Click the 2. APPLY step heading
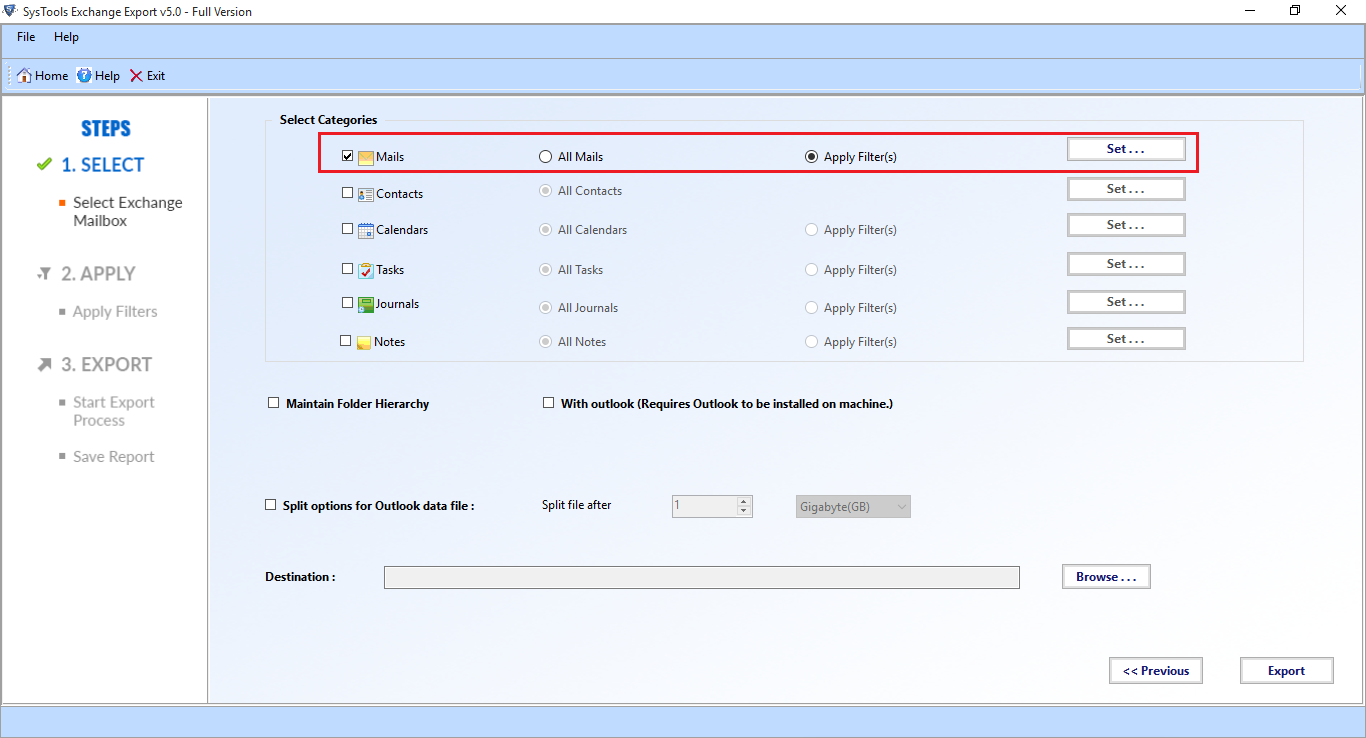This screenshot has height=738, width=1366. click(98, 274)
